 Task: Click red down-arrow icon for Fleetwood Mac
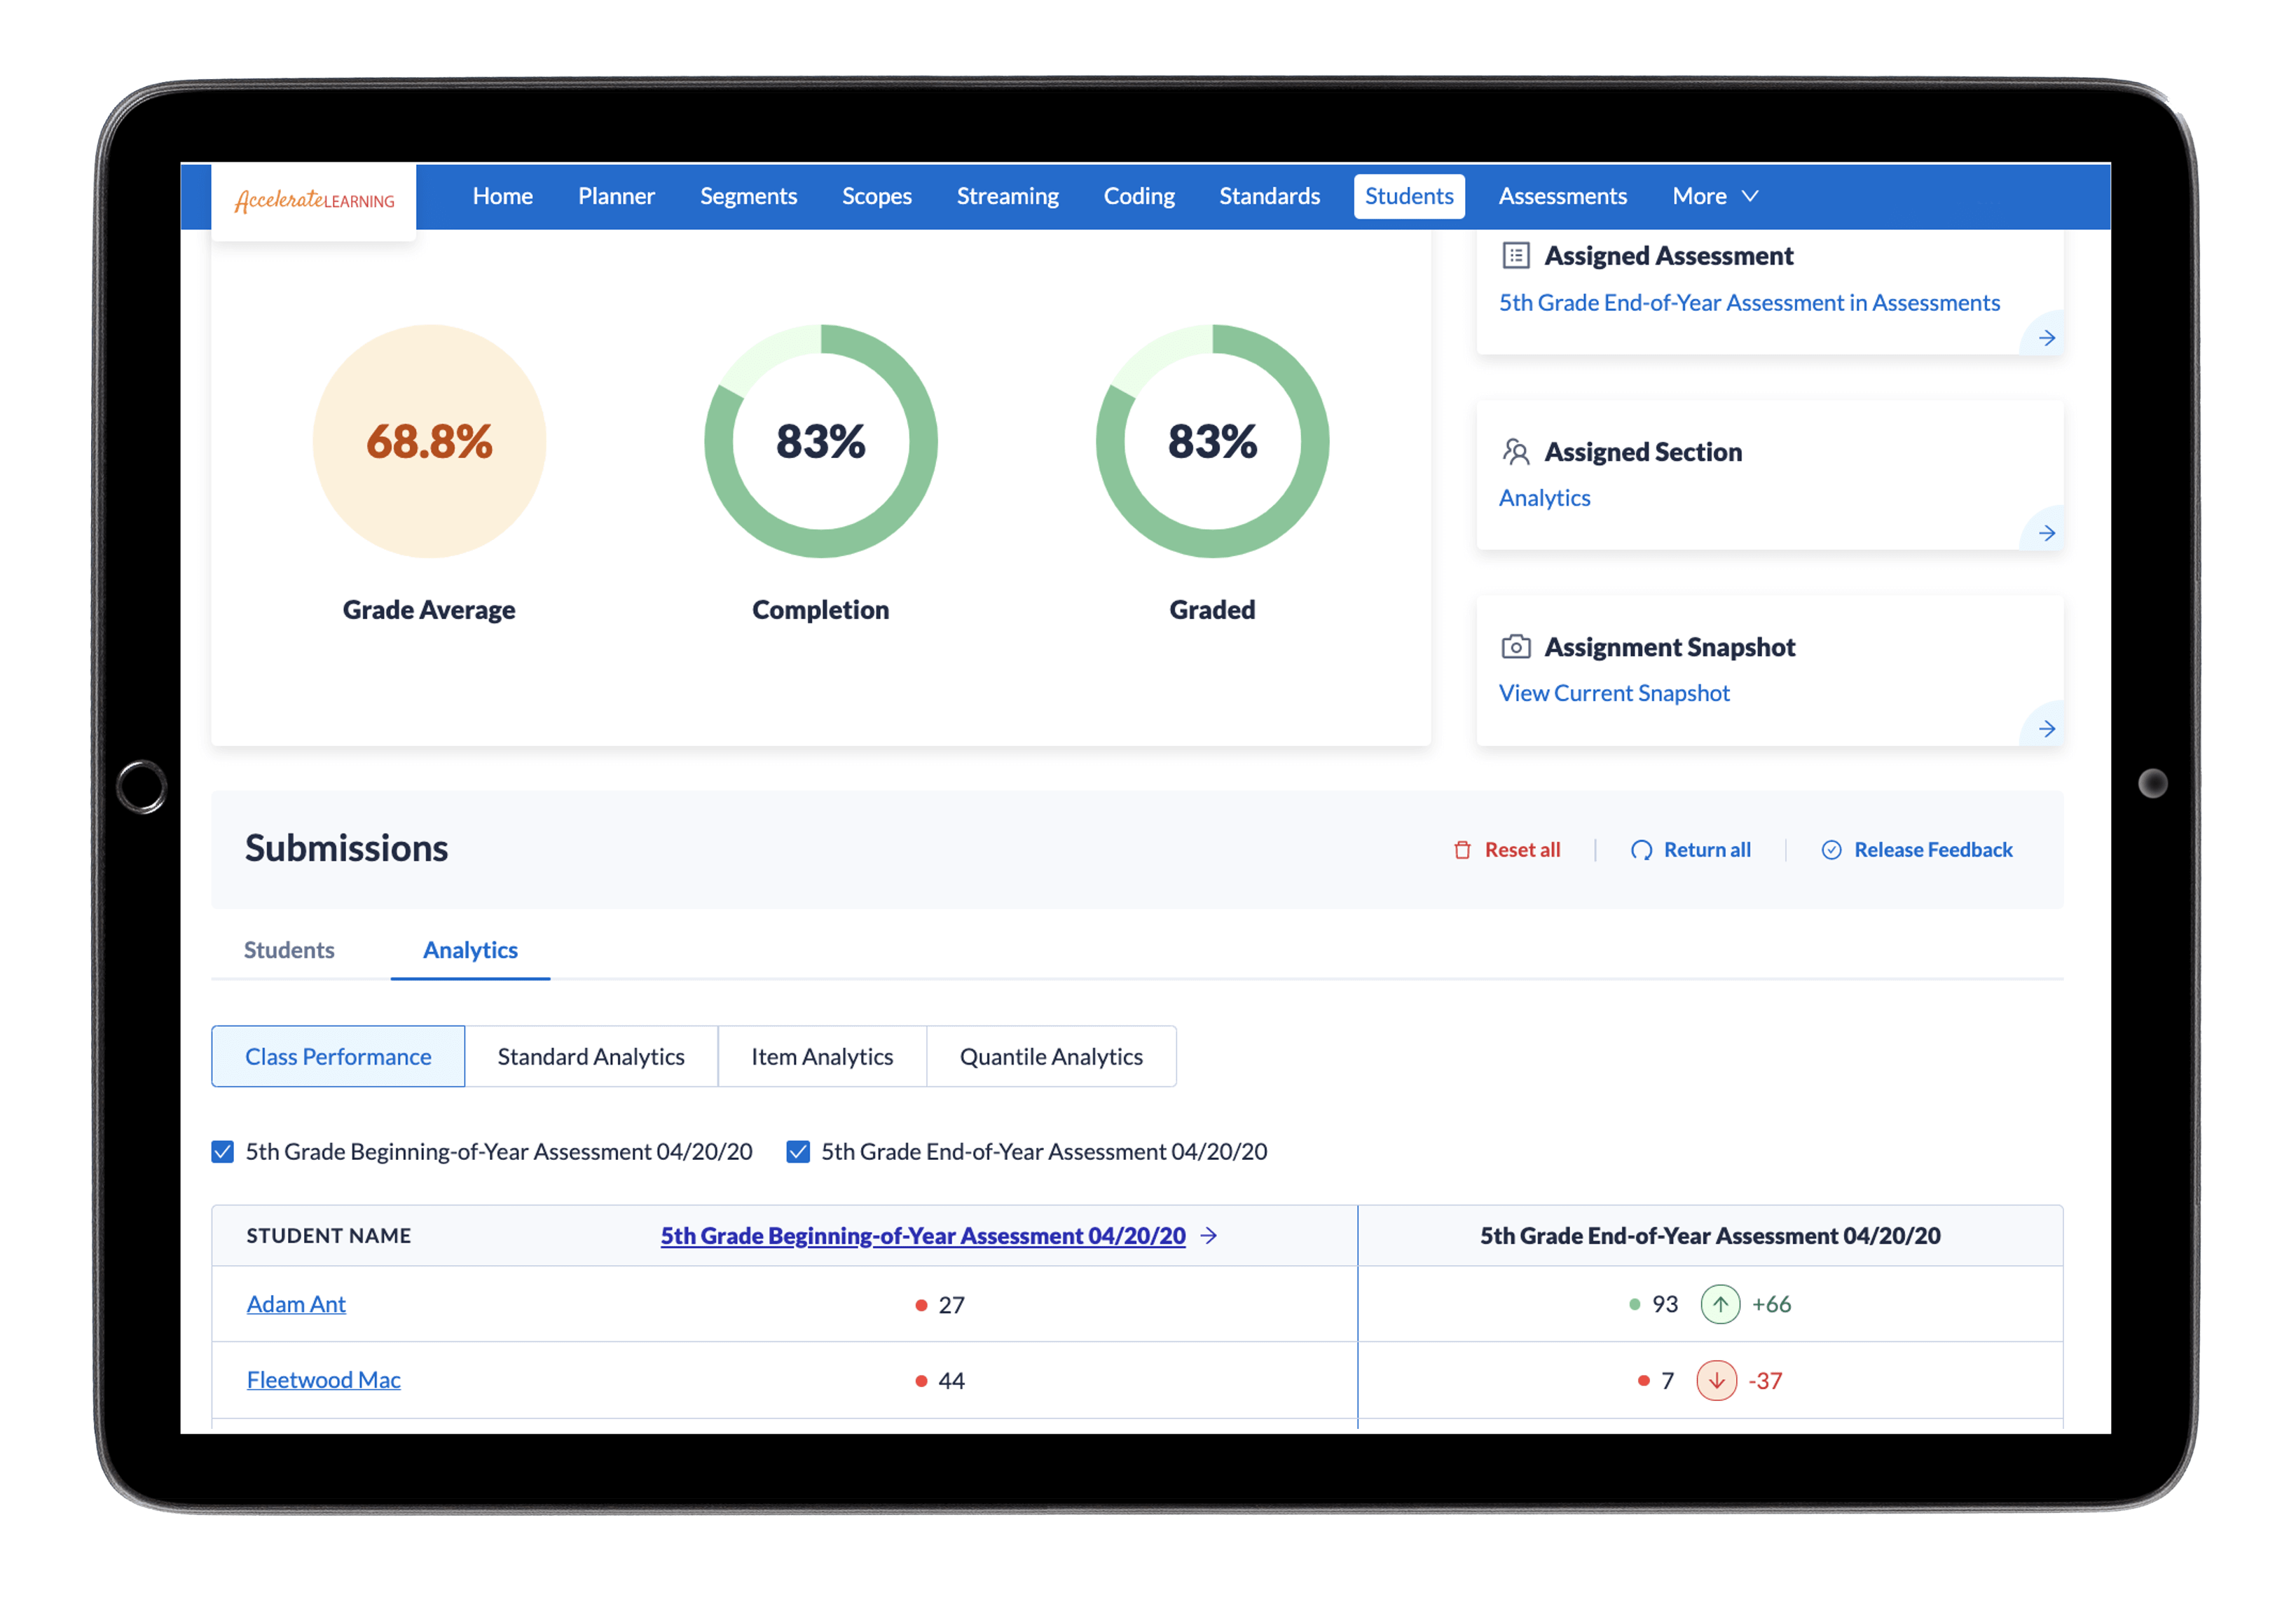[x=1716, y=1381]
